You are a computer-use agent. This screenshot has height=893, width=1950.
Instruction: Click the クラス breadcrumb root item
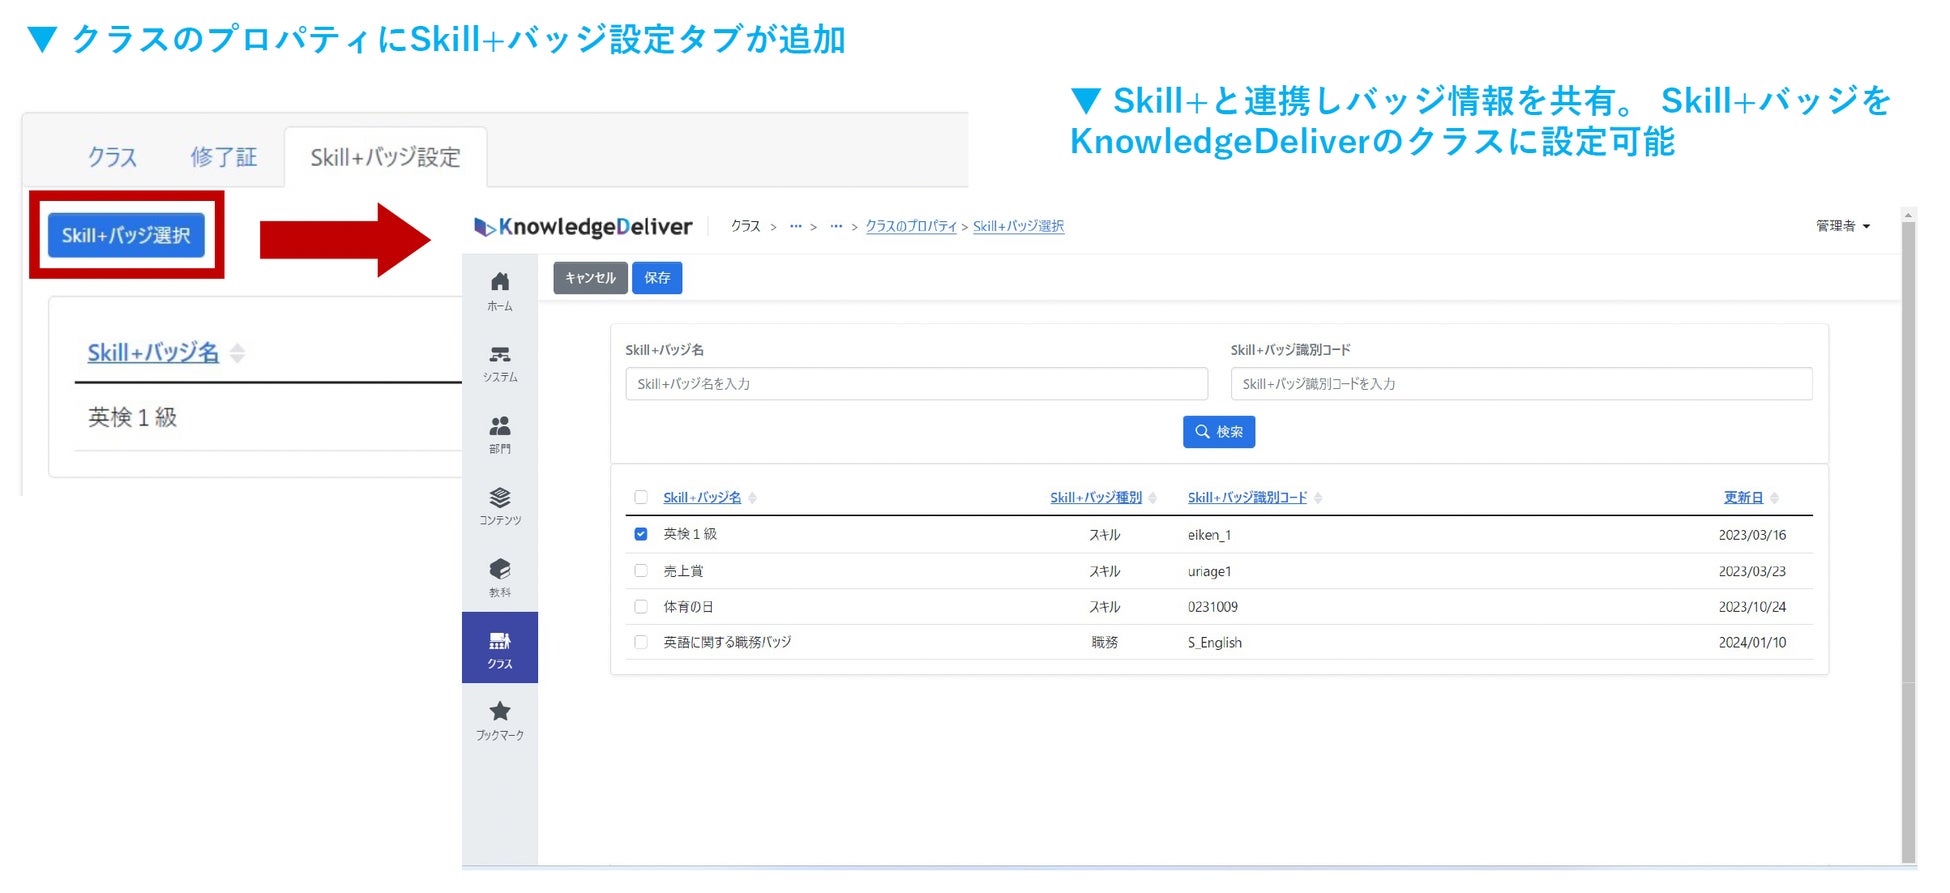coord(745,226)
